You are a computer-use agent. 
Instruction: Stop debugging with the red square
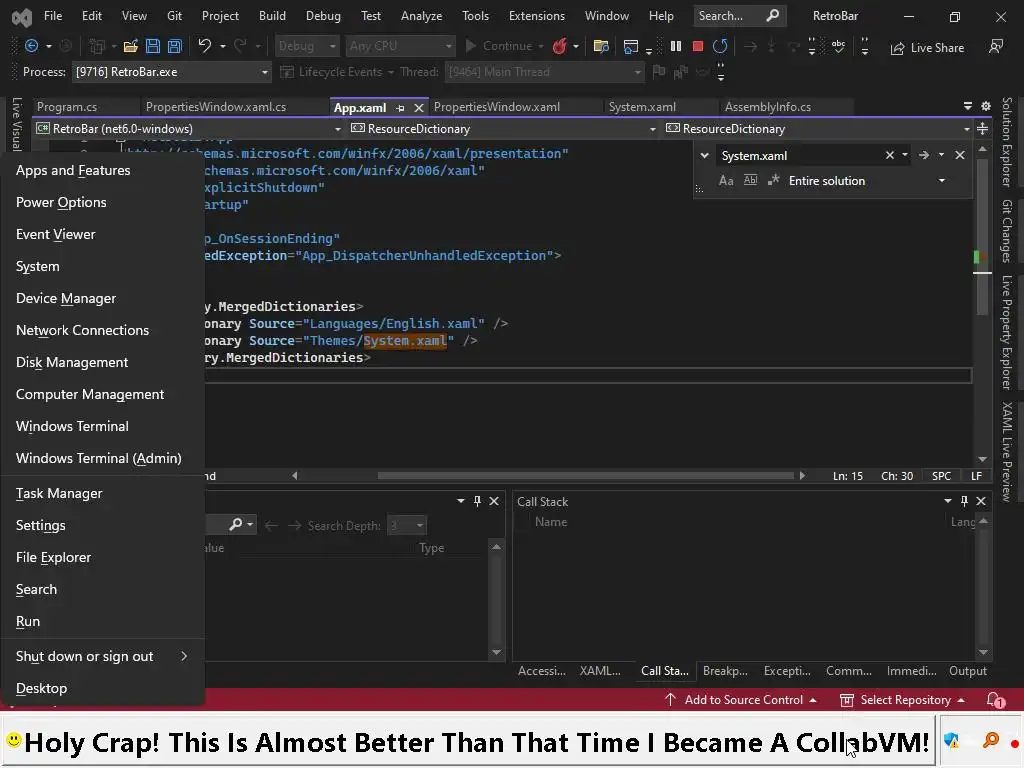click(x=697, y=46)
